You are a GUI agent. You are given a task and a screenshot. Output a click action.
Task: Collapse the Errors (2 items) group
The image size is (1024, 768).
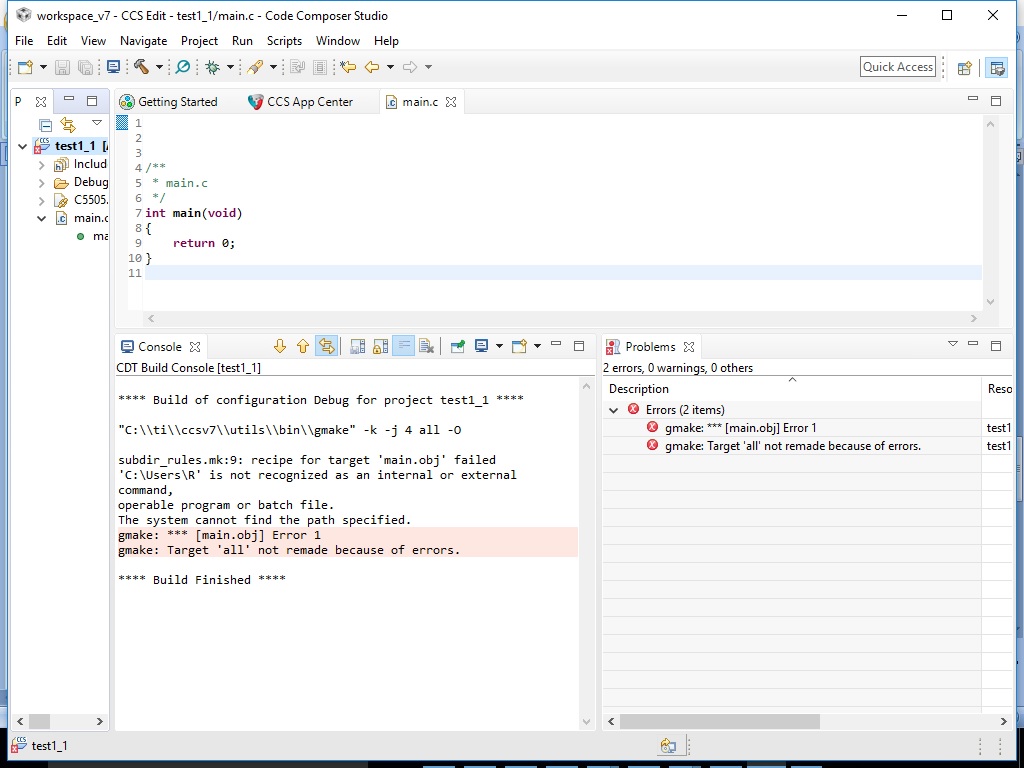614,410
